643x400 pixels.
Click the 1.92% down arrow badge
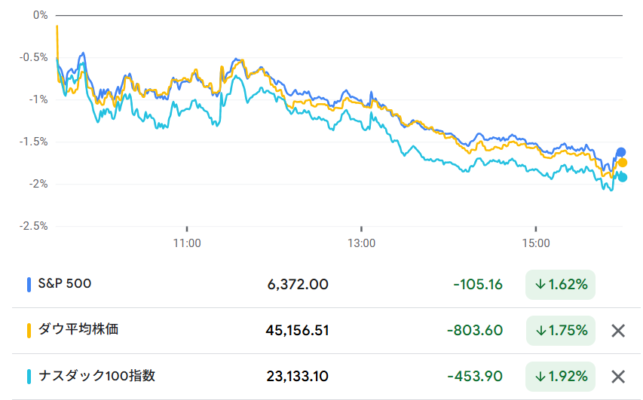pos(561,377)
